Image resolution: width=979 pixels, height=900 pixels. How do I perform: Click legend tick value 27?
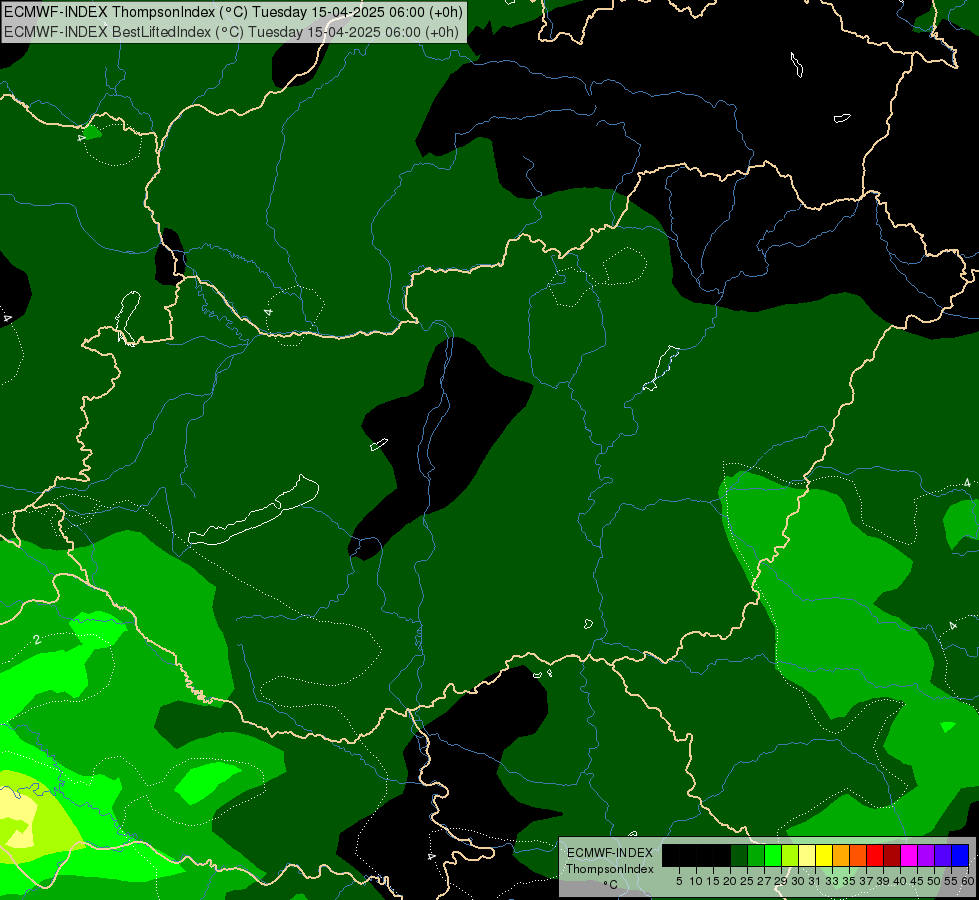click(764, 881)
